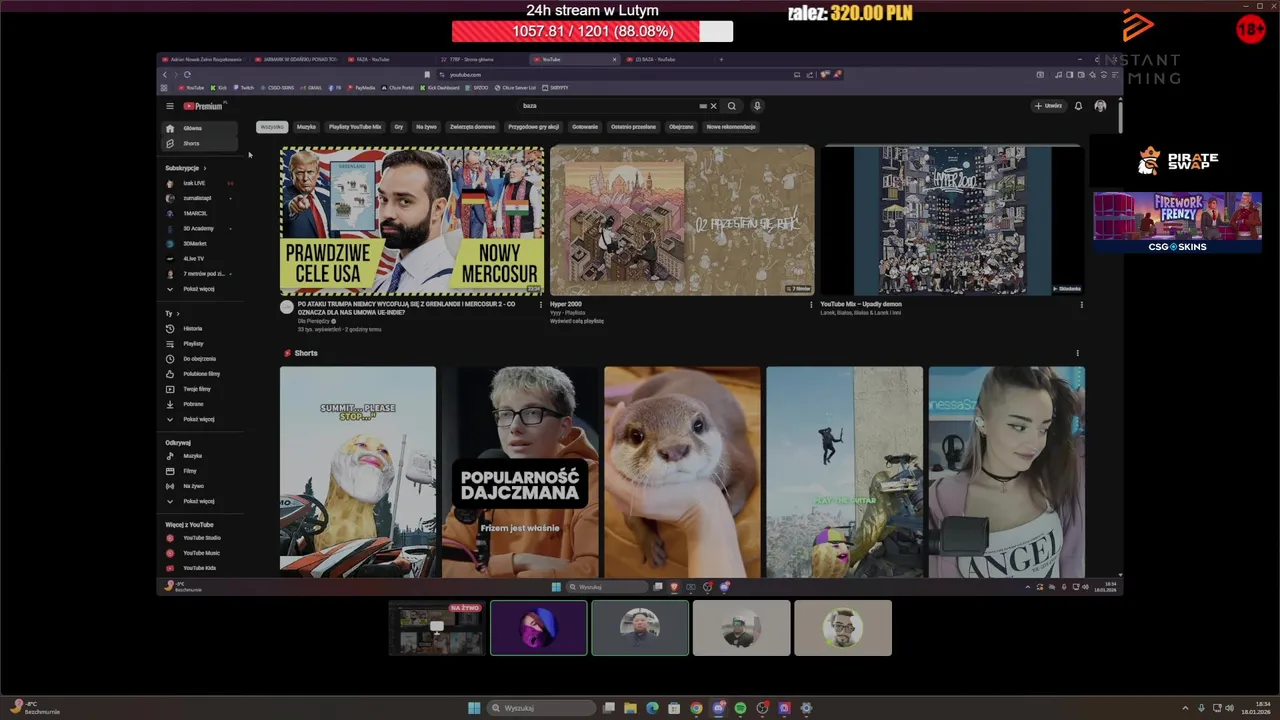Open Prawdziwe cele USA video thumbnail

(x=412, y=221)
